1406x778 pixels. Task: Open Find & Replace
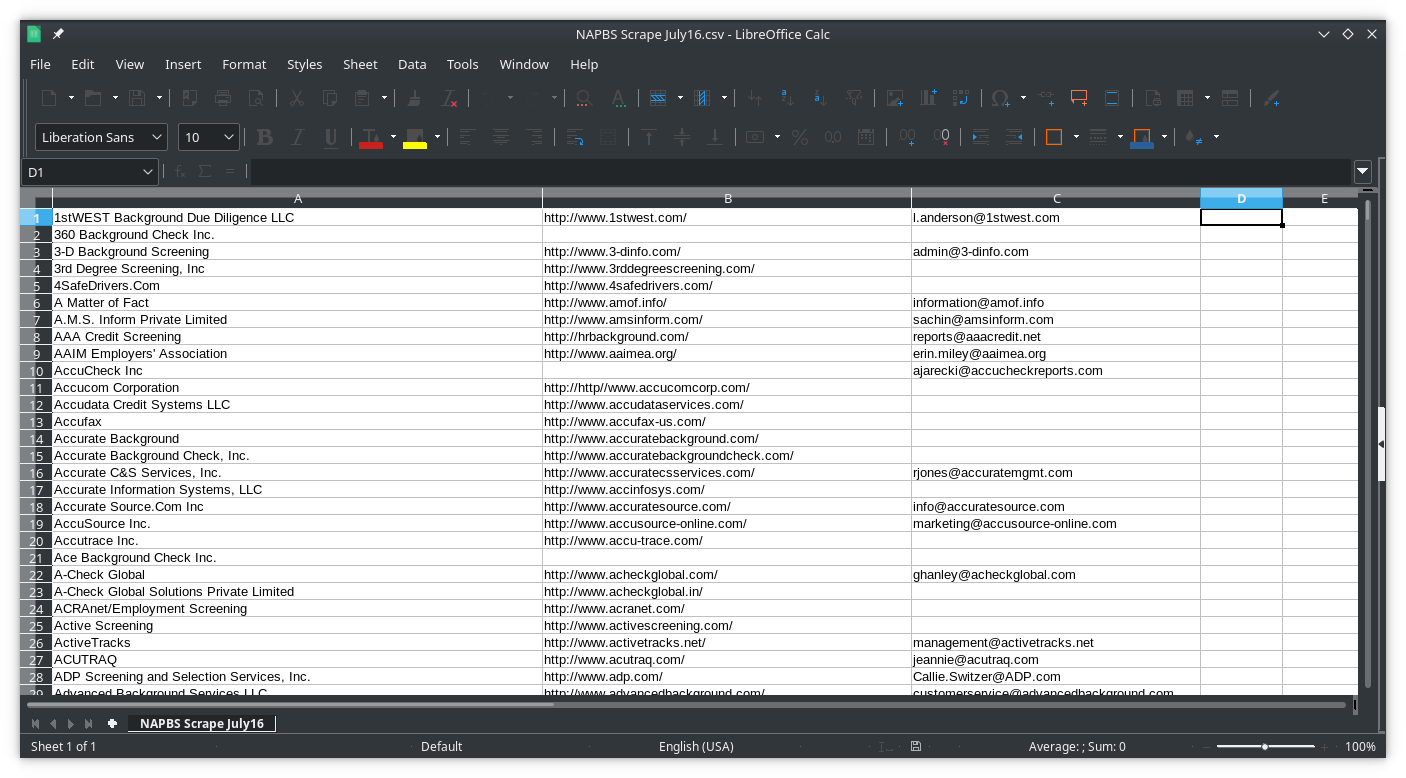tap(584, 98)
